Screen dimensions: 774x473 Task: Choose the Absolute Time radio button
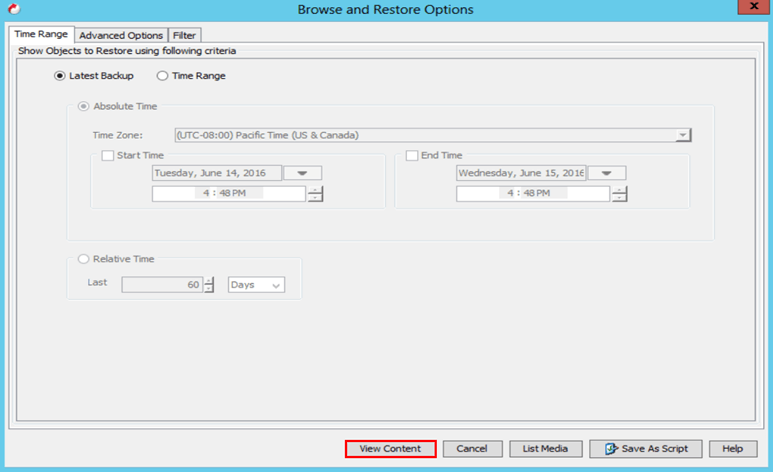tap(84, 106)
